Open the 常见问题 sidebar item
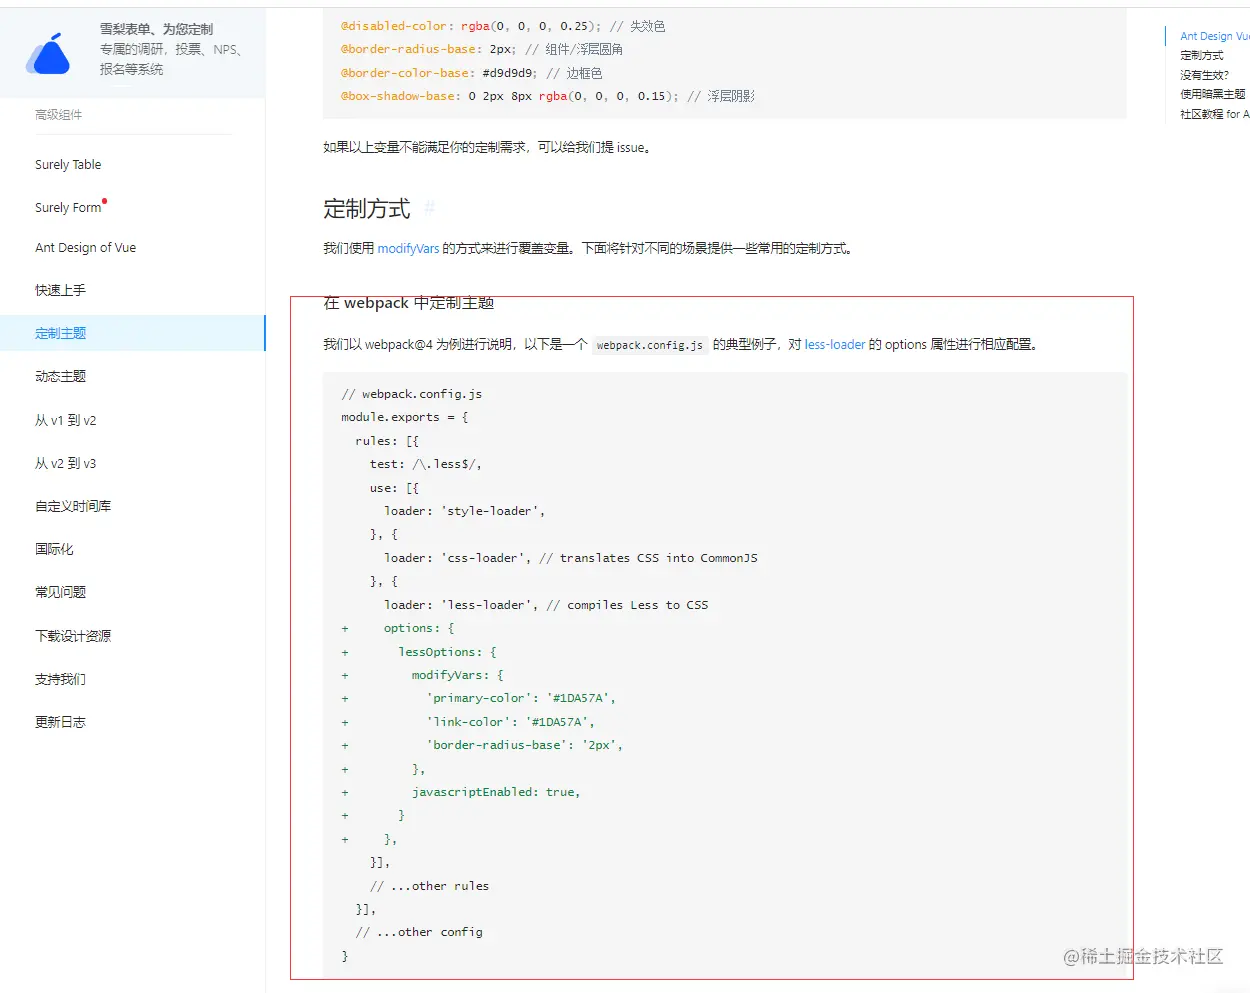The height and width of the screenshot is (993, 1250). coord(60,592)
